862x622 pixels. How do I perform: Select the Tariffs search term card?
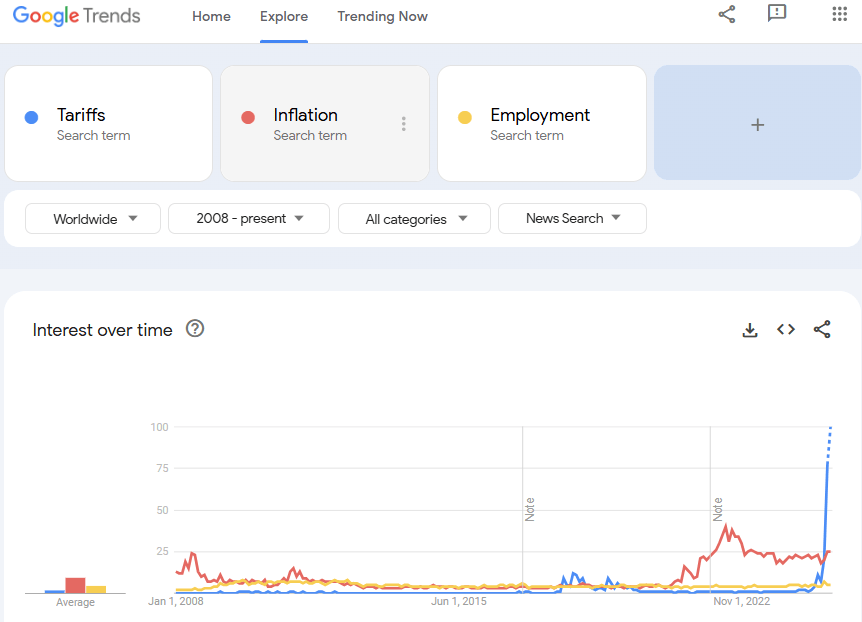click(108, 123)
